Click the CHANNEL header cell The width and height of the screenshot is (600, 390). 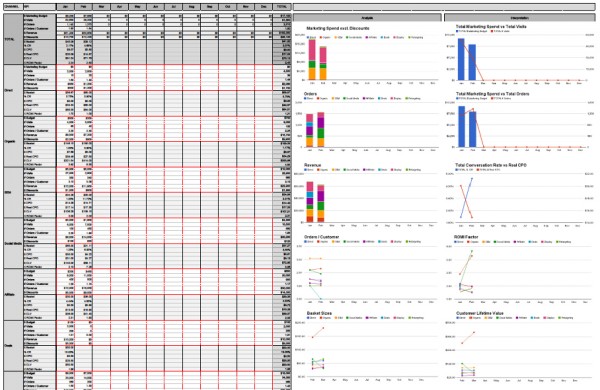point(13,7)
